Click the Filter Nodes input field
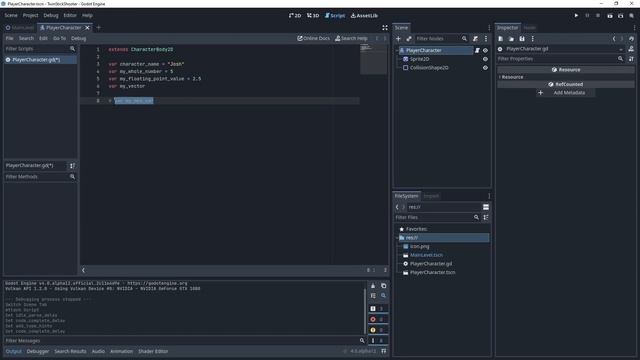Viewport: 640px width, 360px height. (x=441, y=39)
